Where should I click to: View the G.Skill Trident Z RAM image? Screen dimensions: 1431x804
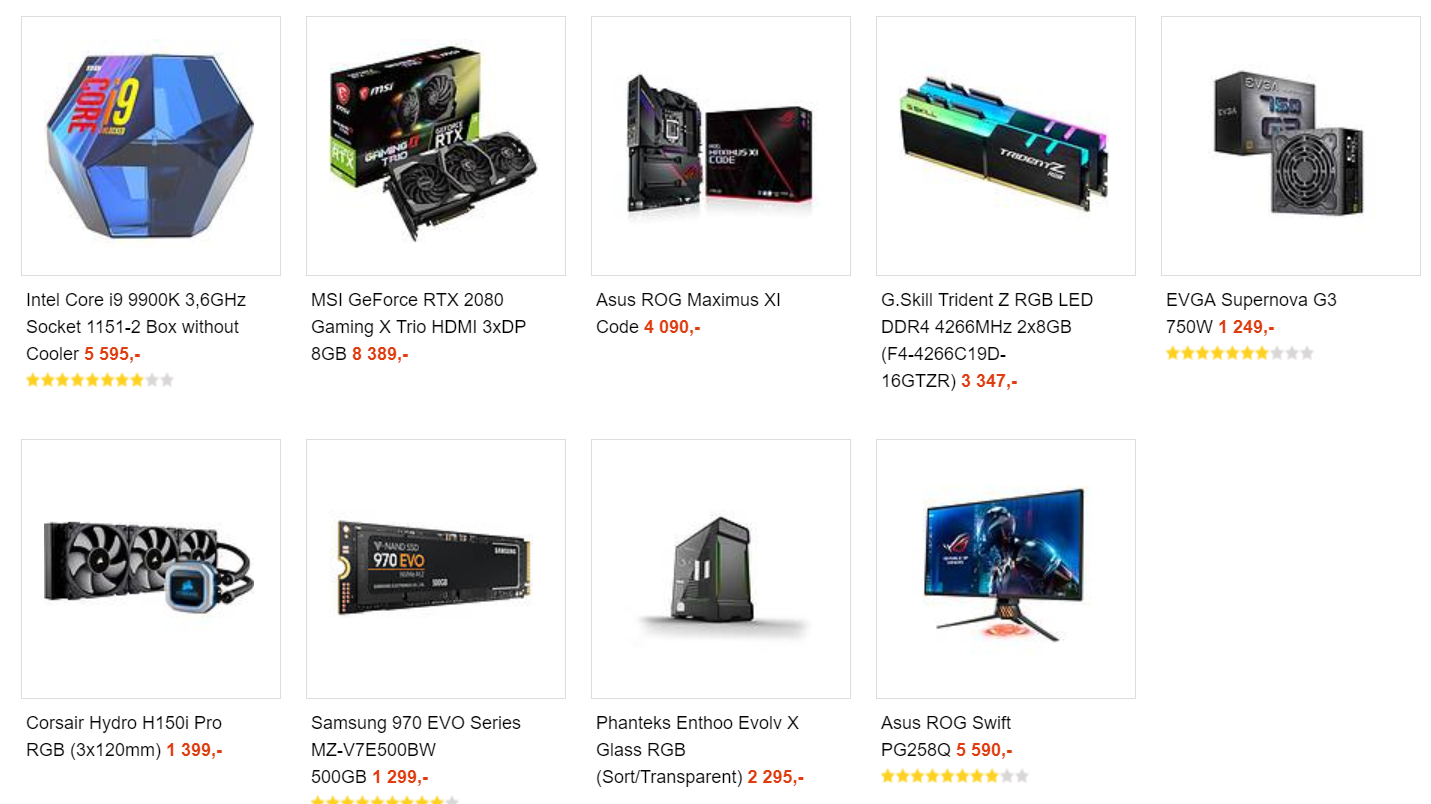click(x=1006, y=146)
